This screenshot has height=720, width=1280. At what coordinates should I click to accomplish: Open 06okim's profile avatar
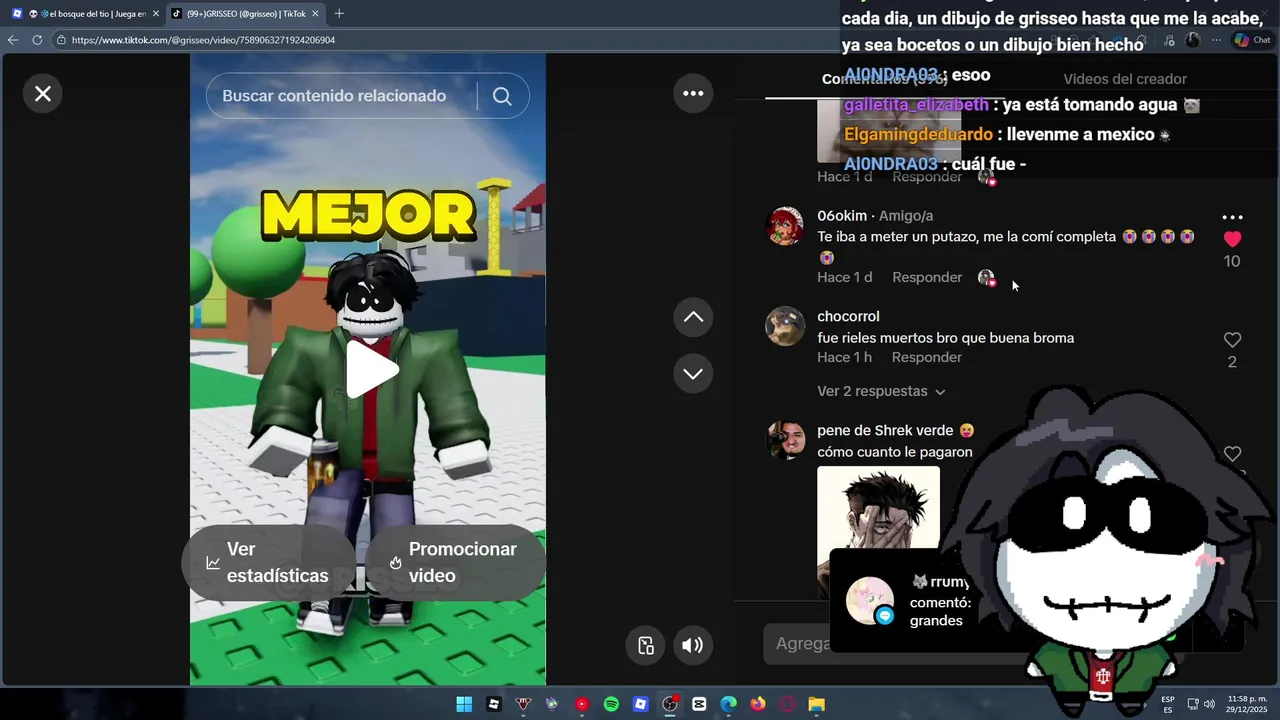pyautogui.click(x=785, y=226)
